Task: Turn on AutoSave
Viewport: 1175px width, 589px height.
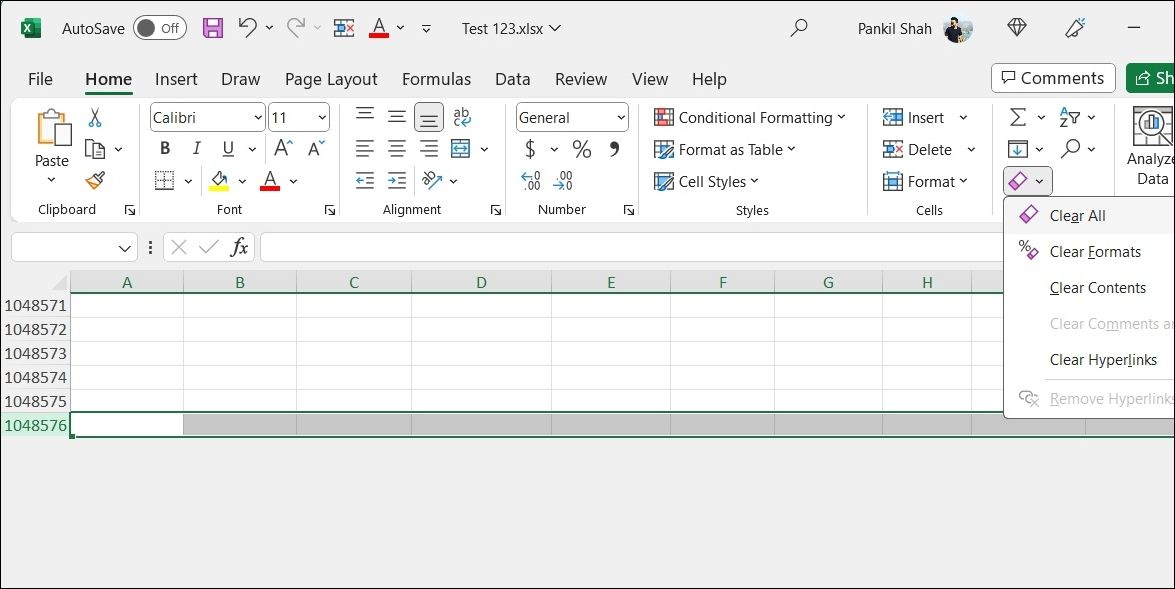Action: [158, 28]
